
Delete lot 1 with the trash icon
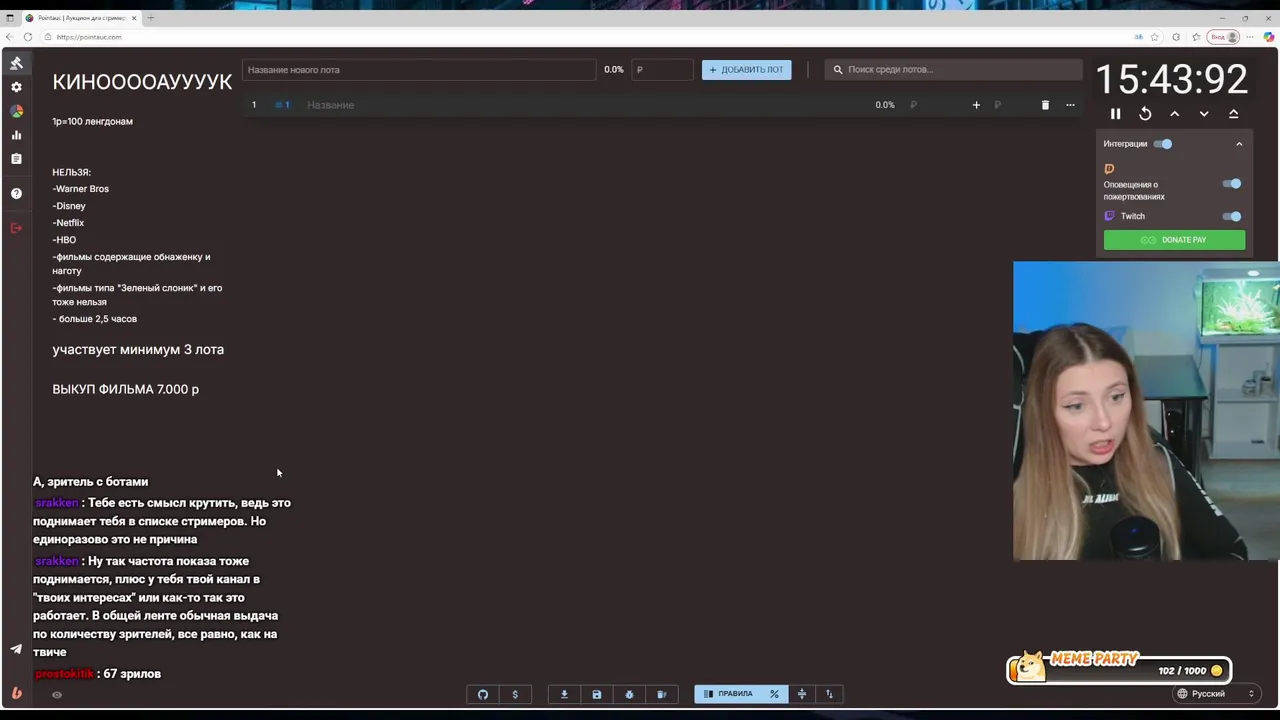[1045, 105]
